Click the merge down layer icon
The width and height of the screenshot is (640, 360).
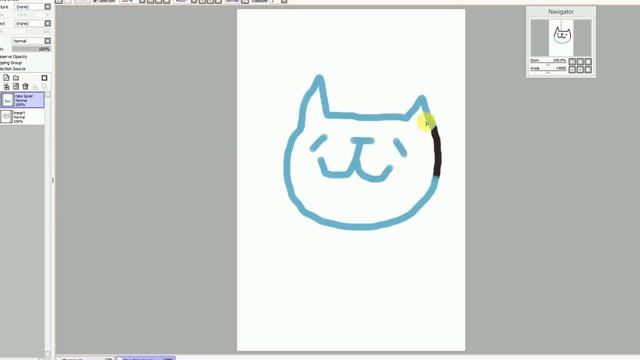pos(16,87)
